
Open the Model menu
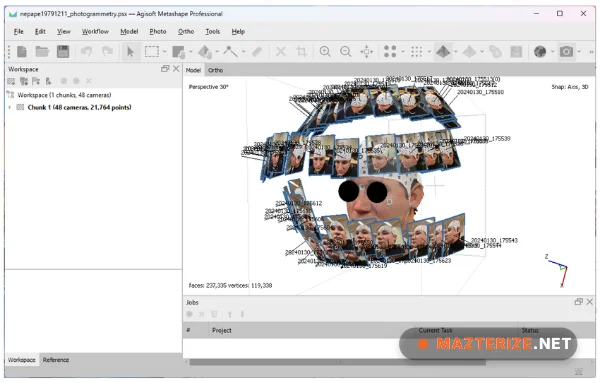[x=129, y=31]
